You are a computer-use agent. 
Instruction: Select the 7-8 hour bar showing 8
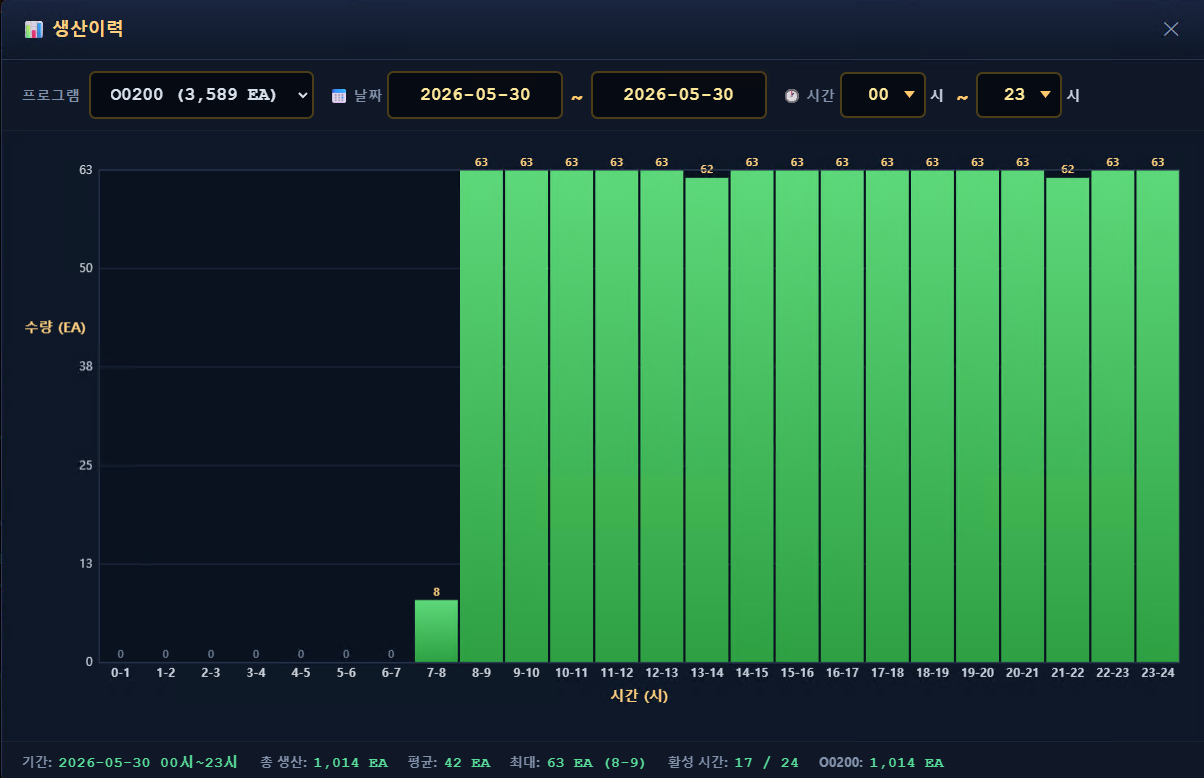pyautogui.click(x=436, y=630)
